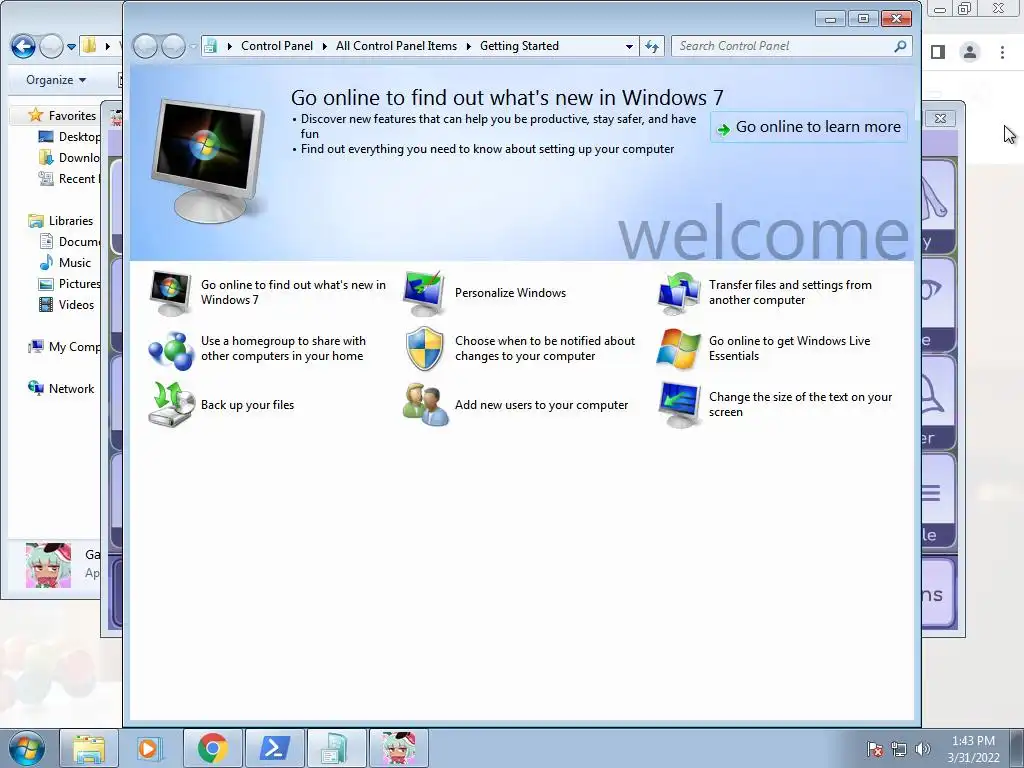Select Music in Explorer sidebar
1024x768 pixels.
point(74,263)
